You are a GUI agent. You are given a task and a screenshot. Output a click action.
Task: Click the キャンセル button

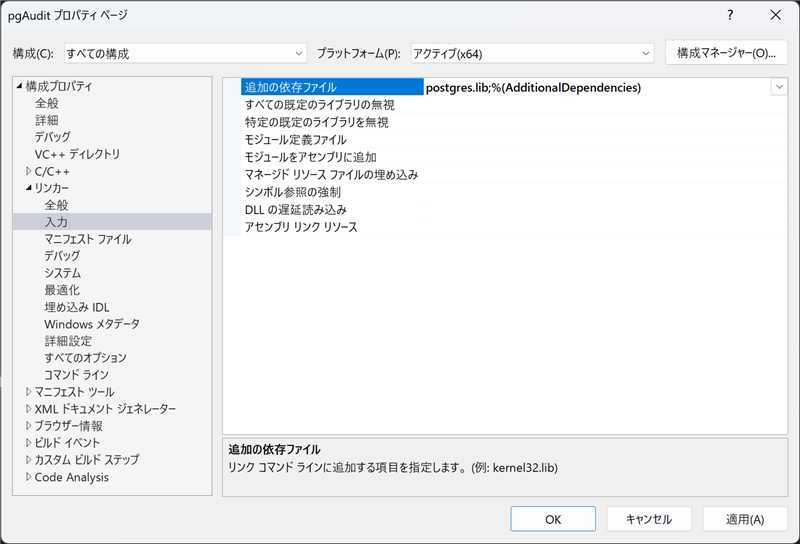point(649,519)
